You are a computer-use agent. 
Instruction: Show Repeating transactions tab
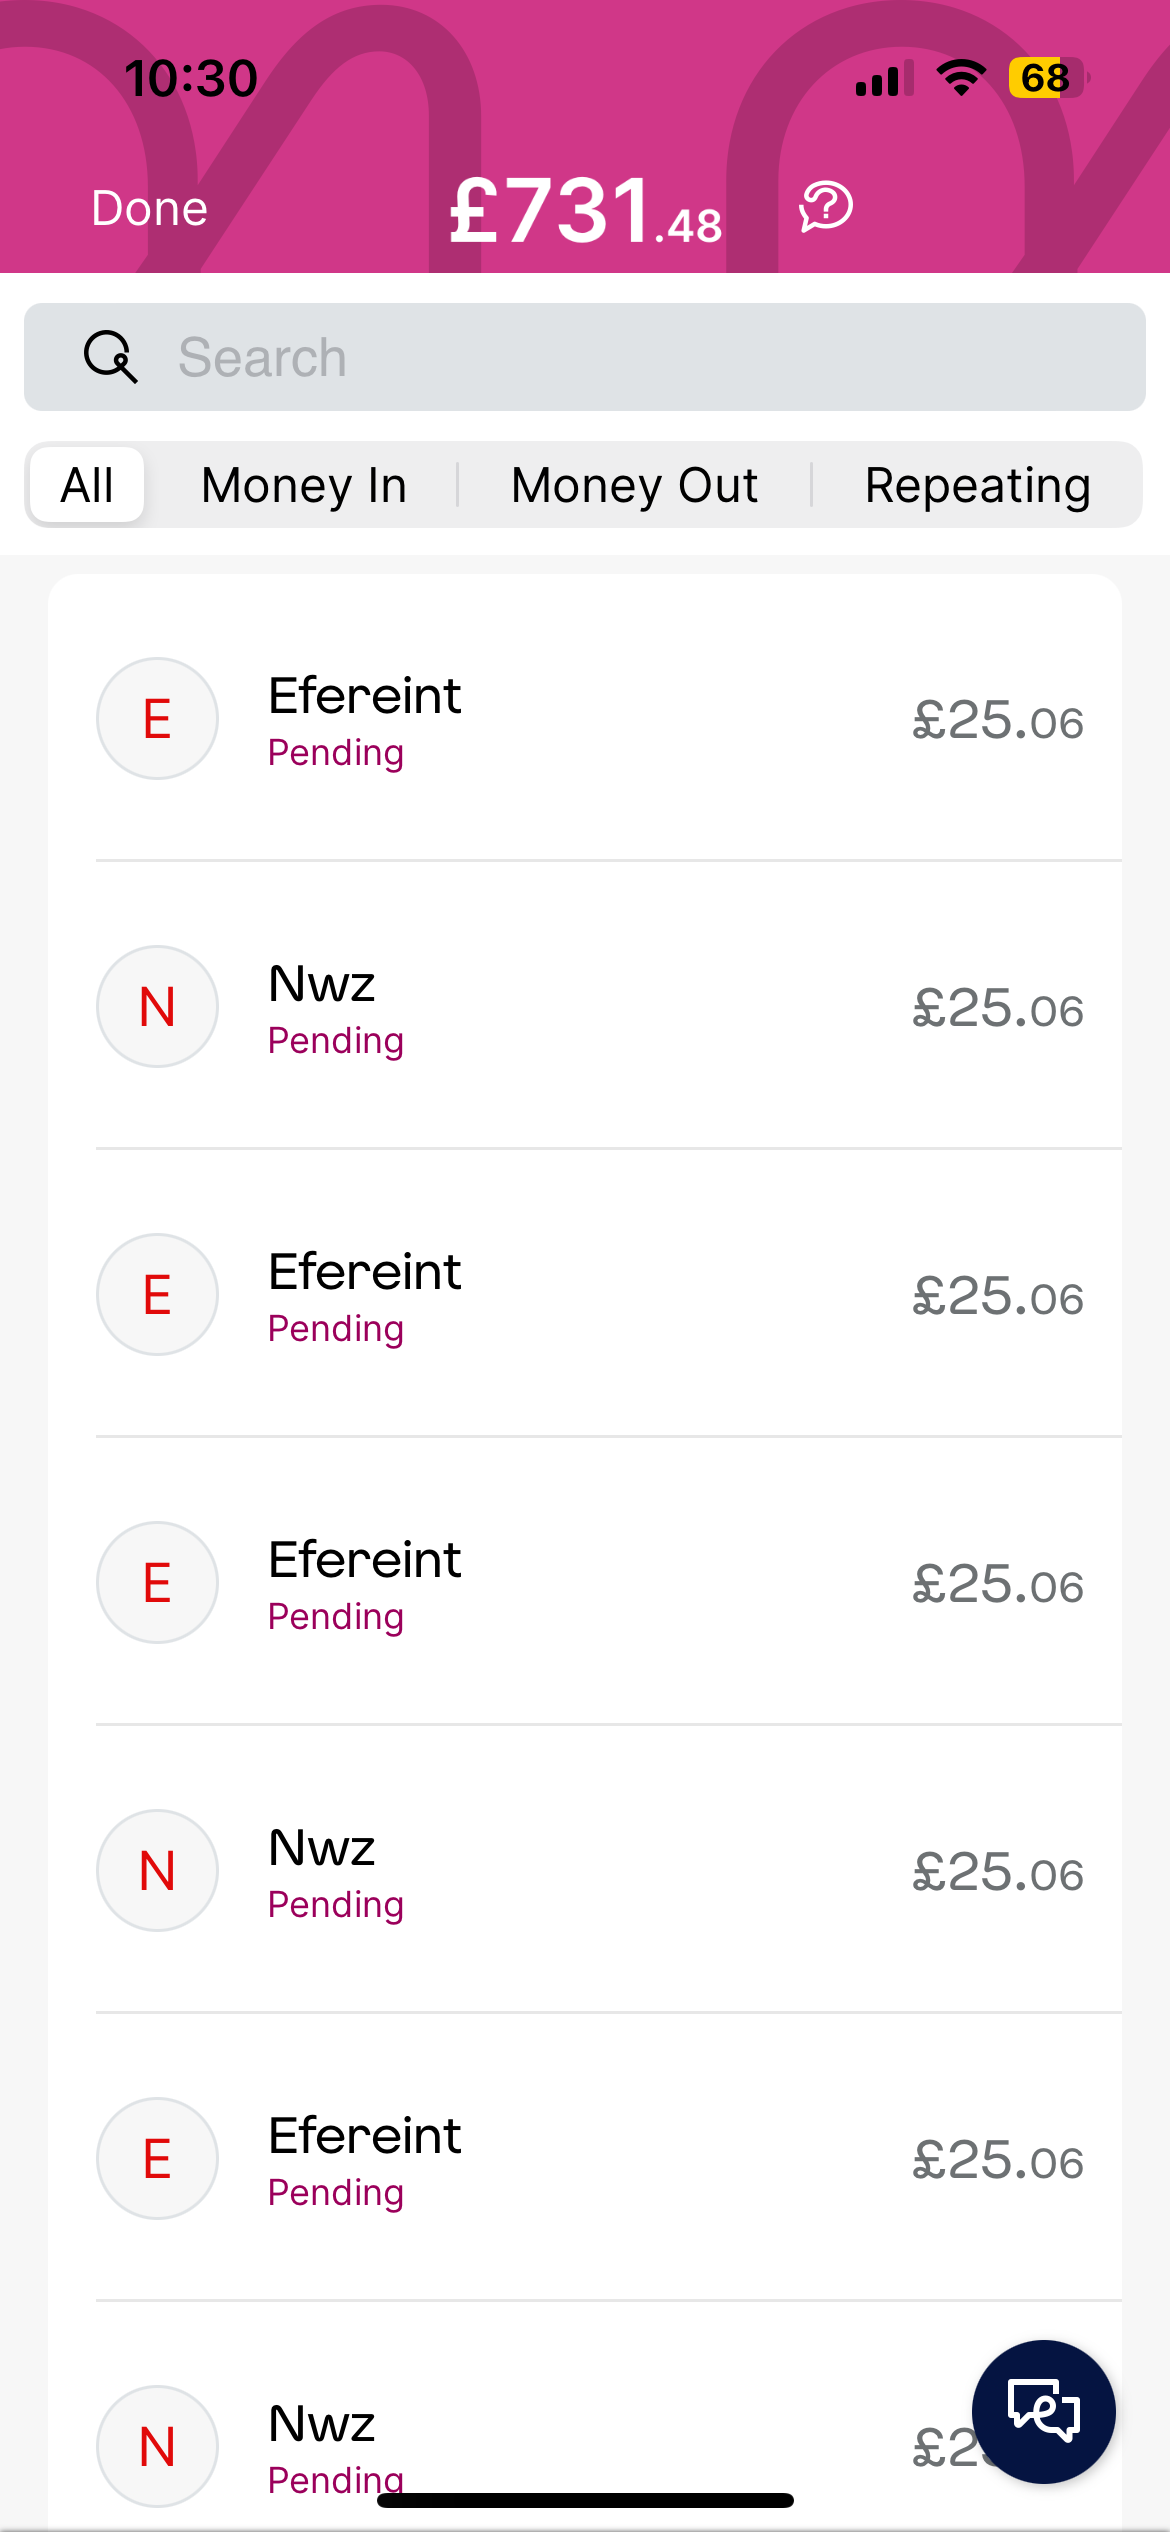click(977, 486)
